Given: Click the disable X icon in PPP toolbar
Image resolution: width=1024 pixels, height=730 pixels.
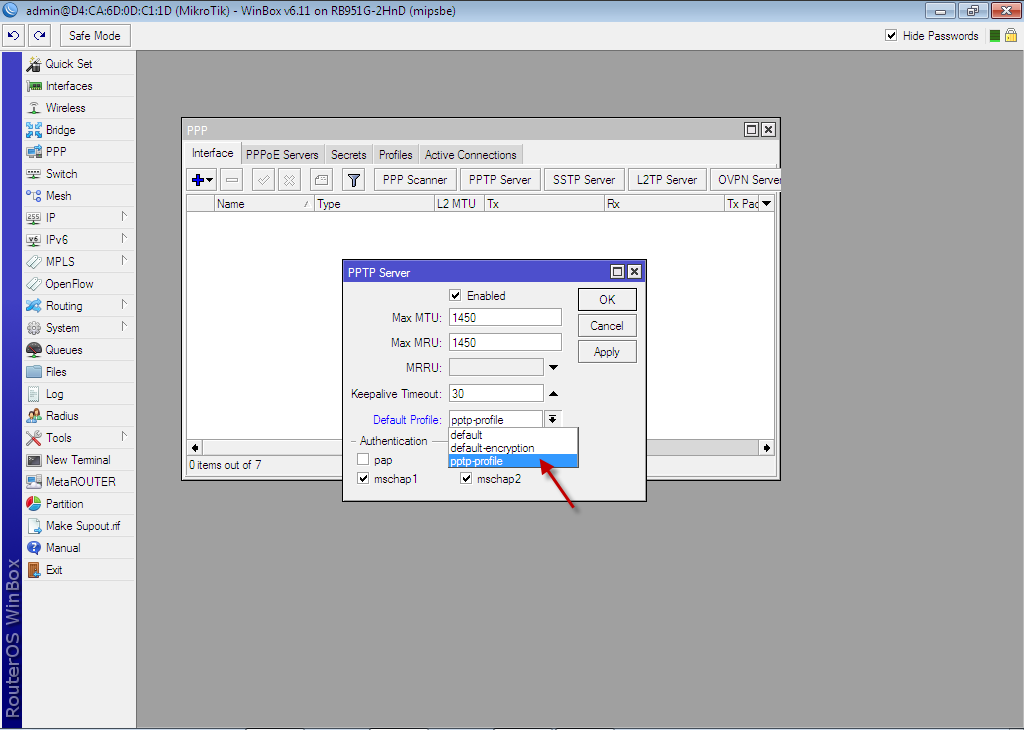Looking at the screenshot, I should coord(289,180).
